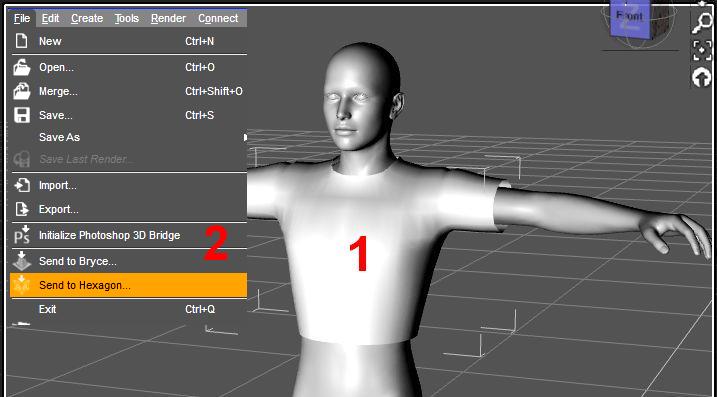This screenshot has width=717, height=397.
Task: Open the Create menu
Action: coord(87,18)
